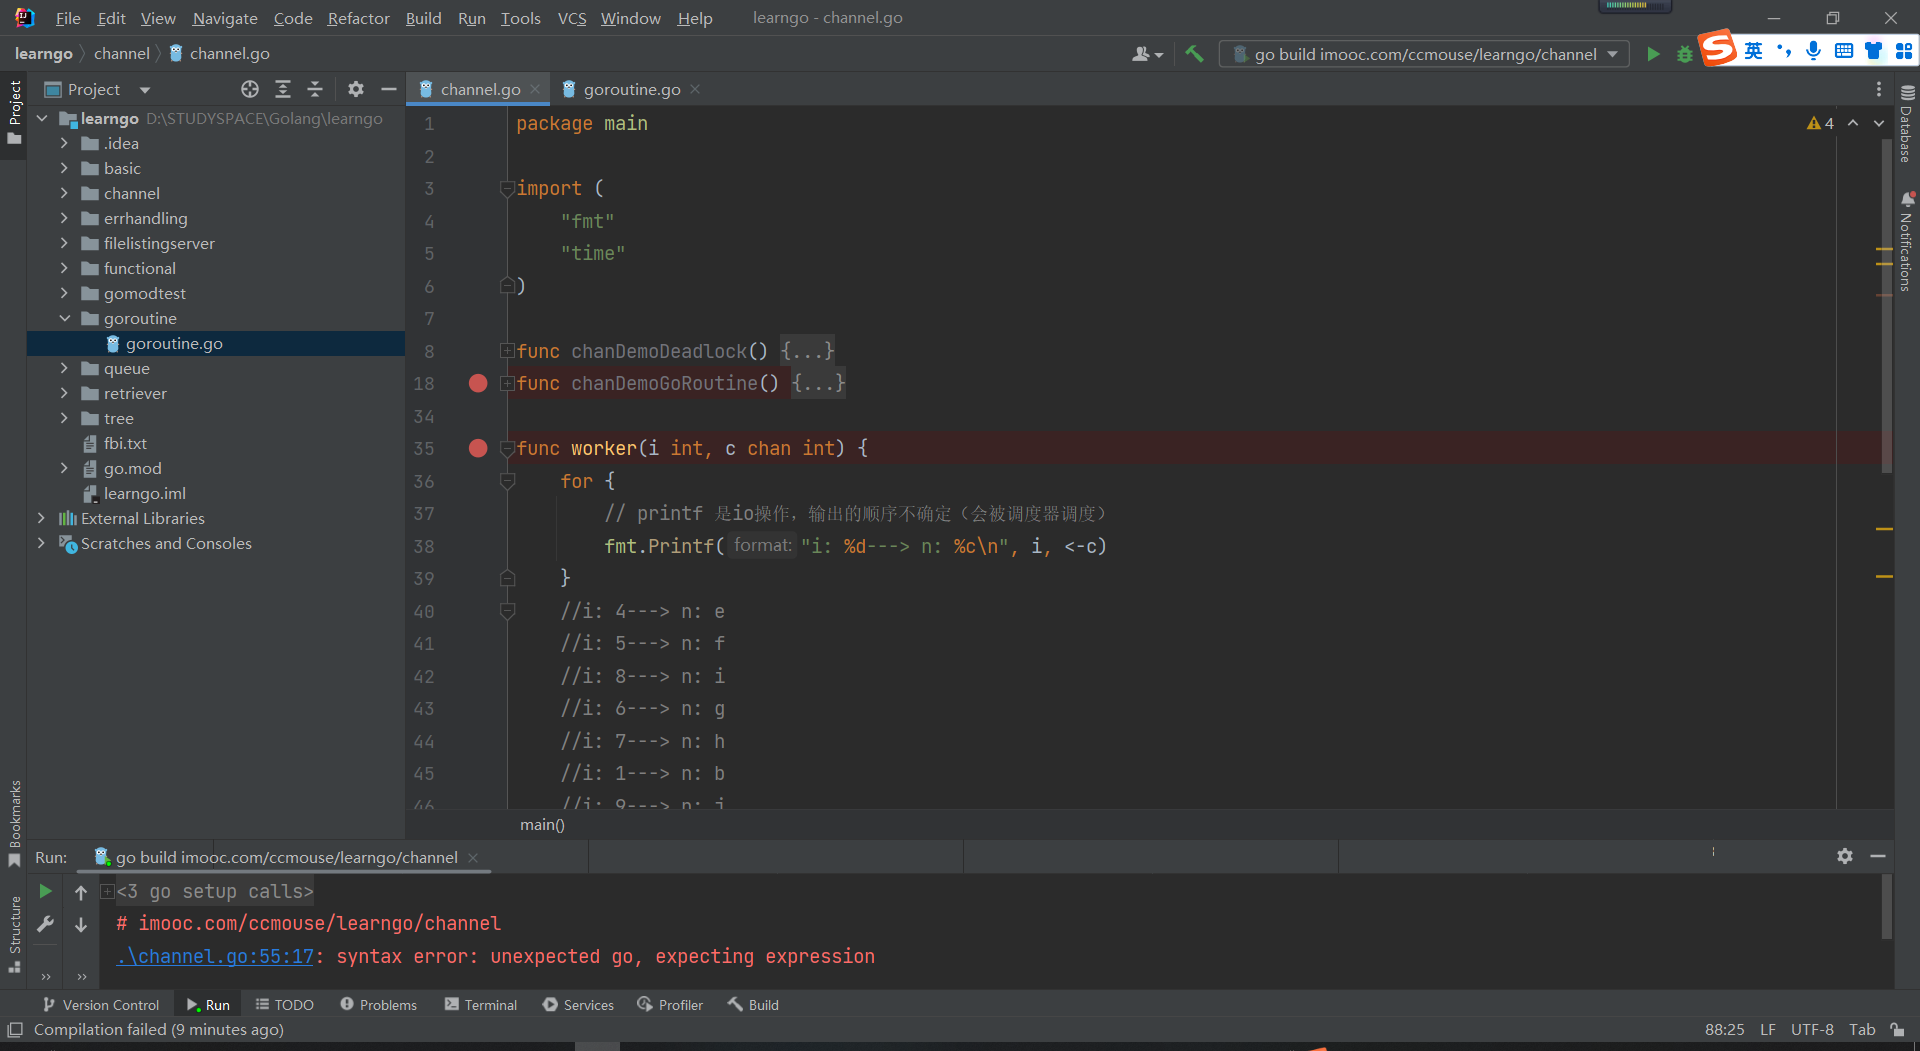The width and height of the screenshot is (1920, 1051).
Task: Switch to goroutine.go editor tab
Action: click(631, 90)
